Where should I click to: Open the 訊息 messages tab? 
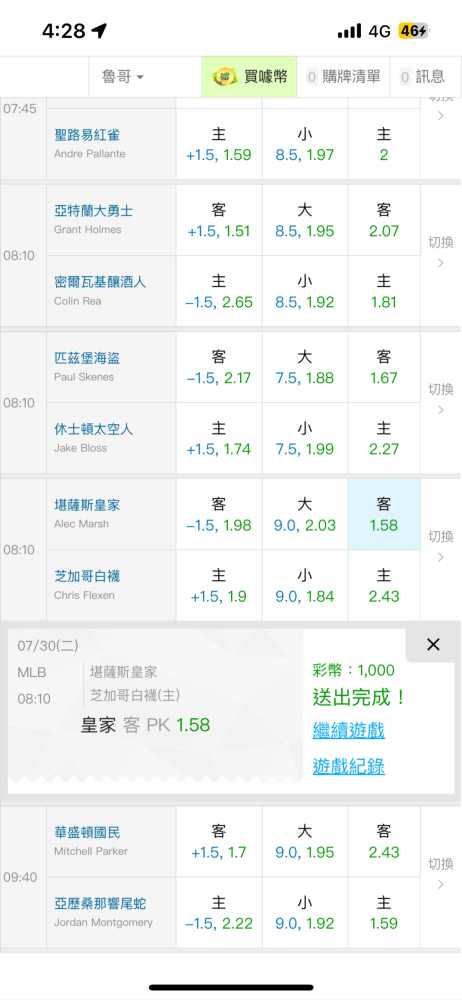point(426,77)
